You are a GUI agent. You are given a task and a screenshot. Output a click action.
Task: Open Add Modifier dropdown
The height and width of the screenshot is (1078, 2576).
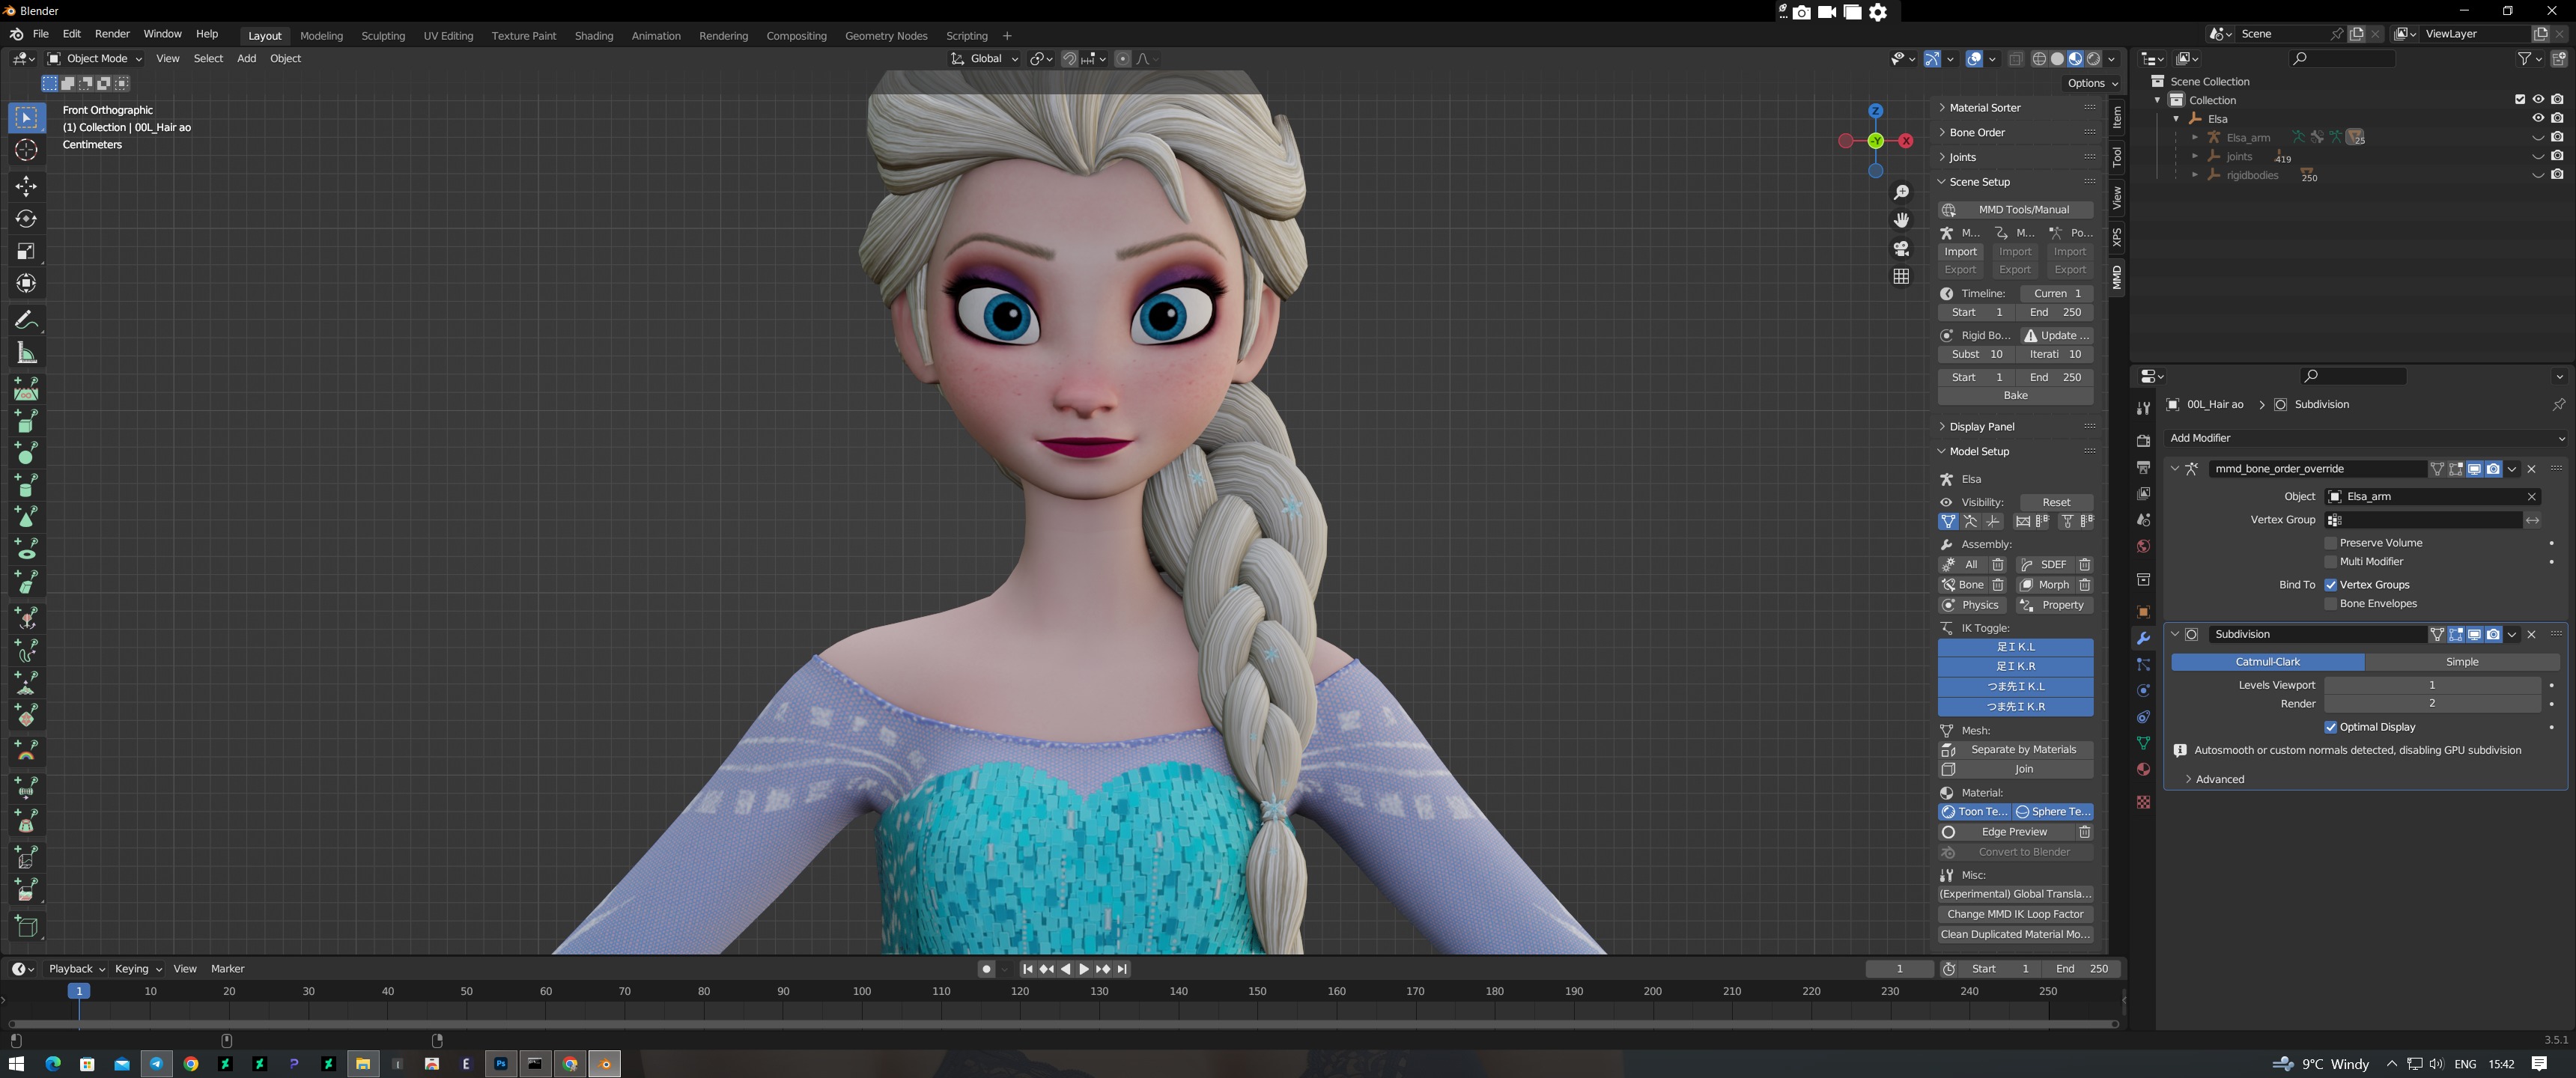2365,438
